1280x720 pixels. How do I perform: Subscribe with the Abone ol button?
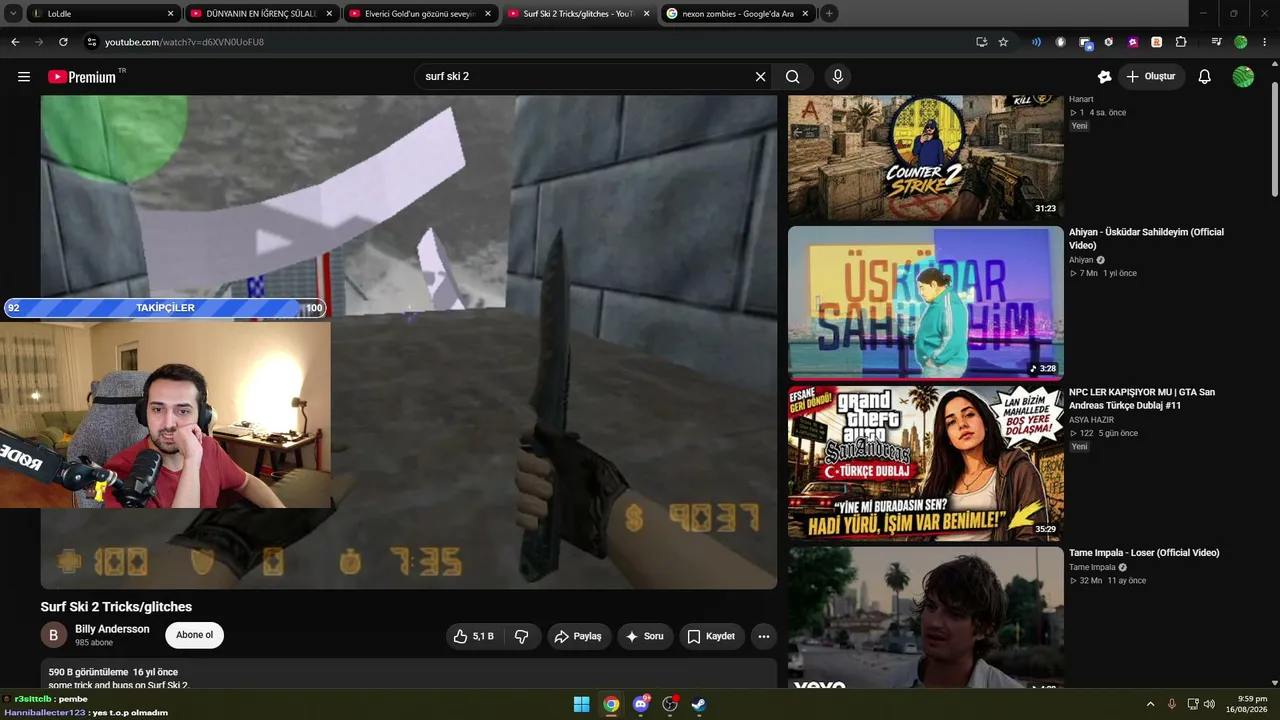click(x=194, y=635)
